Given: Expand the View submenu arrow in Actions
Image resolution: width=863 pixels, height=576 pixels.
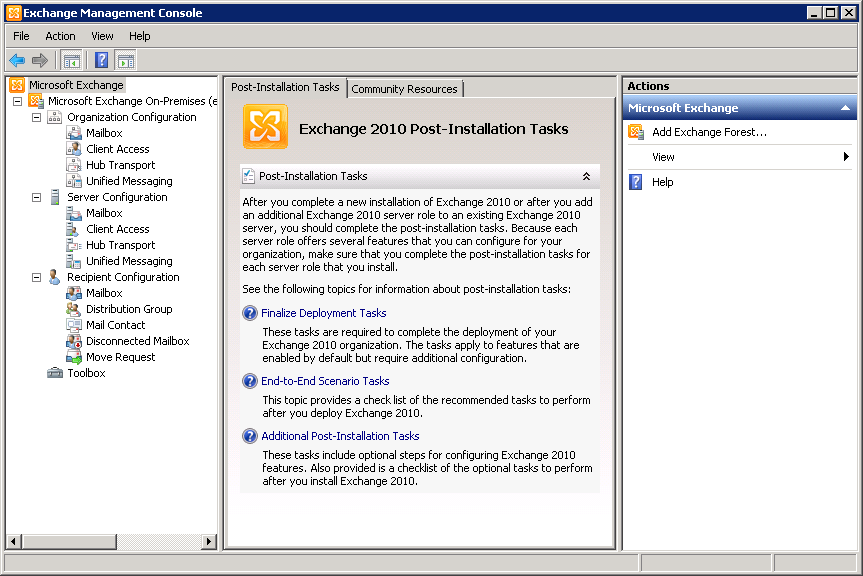Looking at the screenshot, I should tap(846, 157).
